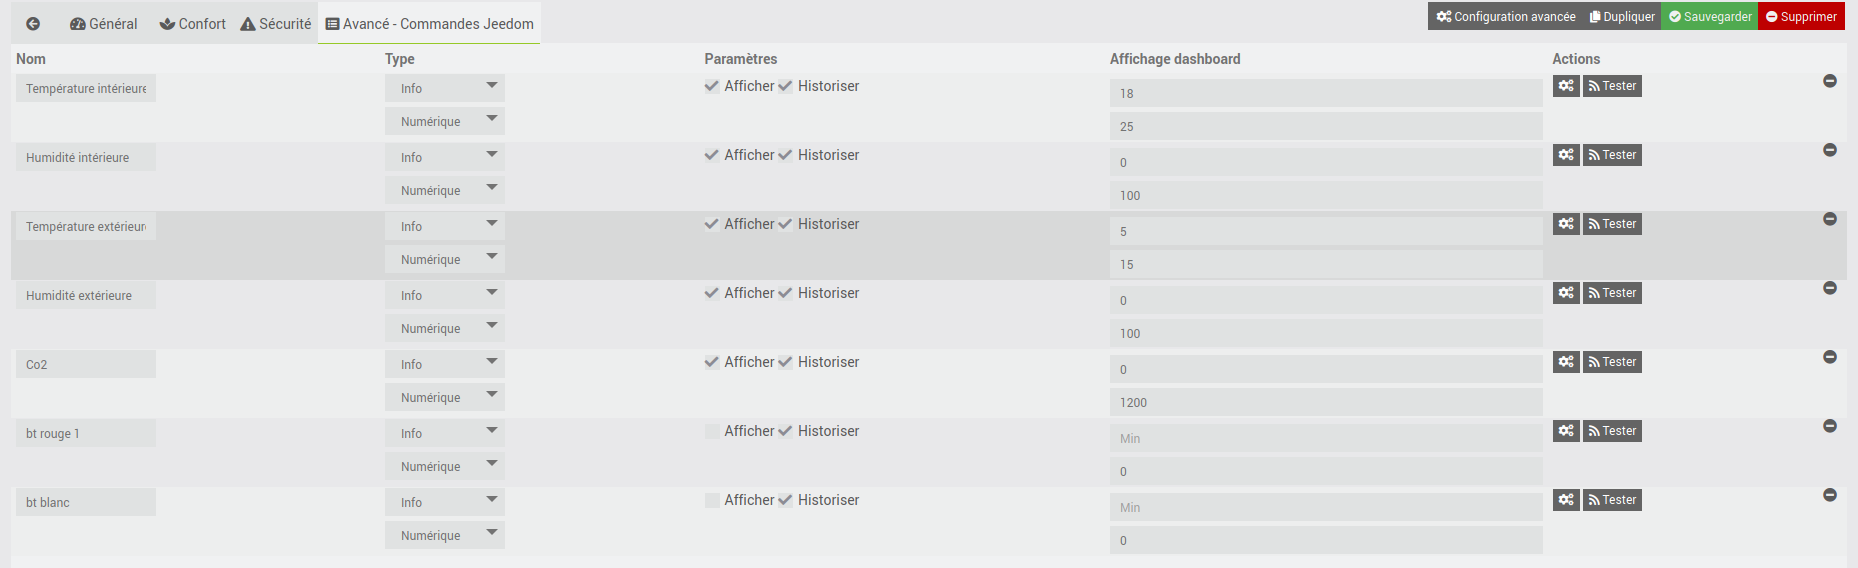
Task: Remove the Température extérieure row via minus icon
Action: pos(1830,219)
